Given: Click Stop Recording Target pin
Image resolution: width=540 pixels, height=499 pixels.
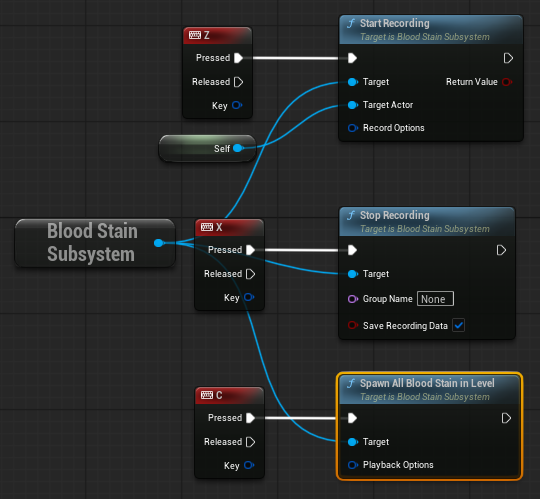Looking at the screenshot, I should (x=353, y=274).
